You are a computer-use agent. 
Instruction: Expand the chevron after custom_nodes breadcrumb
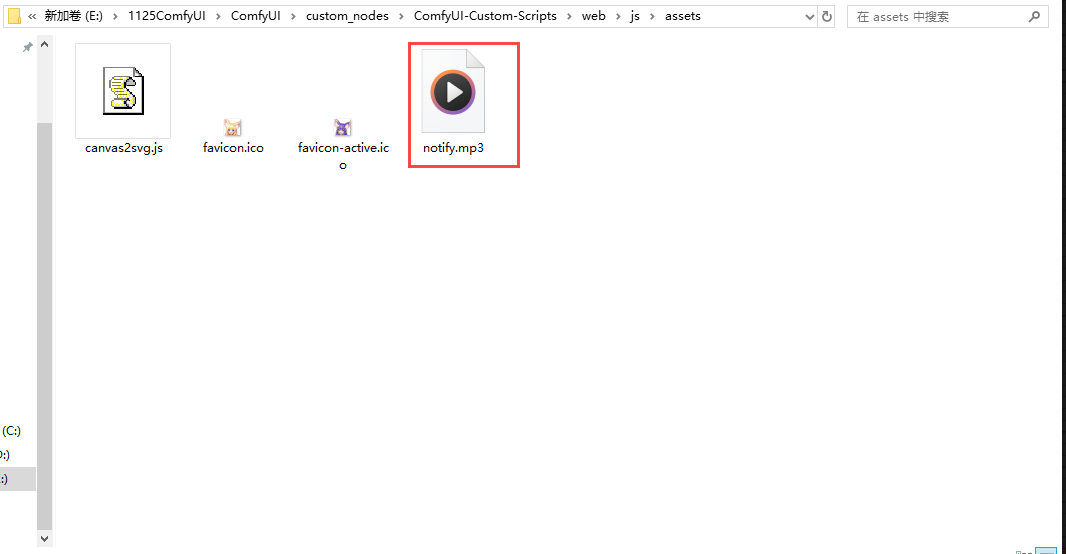(x=401, y=17)
